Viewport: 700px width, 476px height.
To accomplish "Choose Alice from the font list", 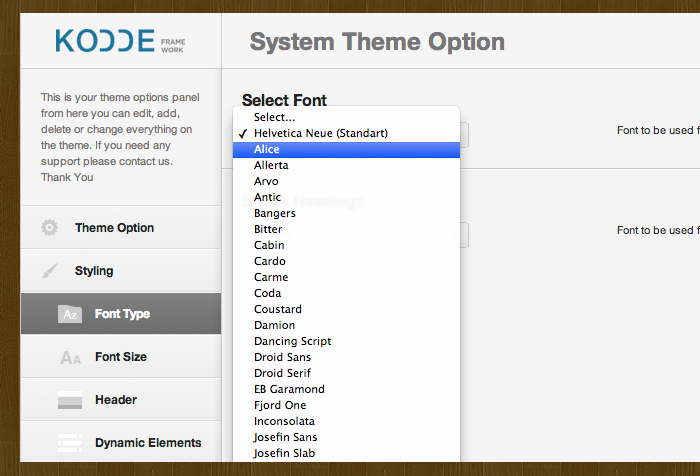I will (x=267, y=149).
